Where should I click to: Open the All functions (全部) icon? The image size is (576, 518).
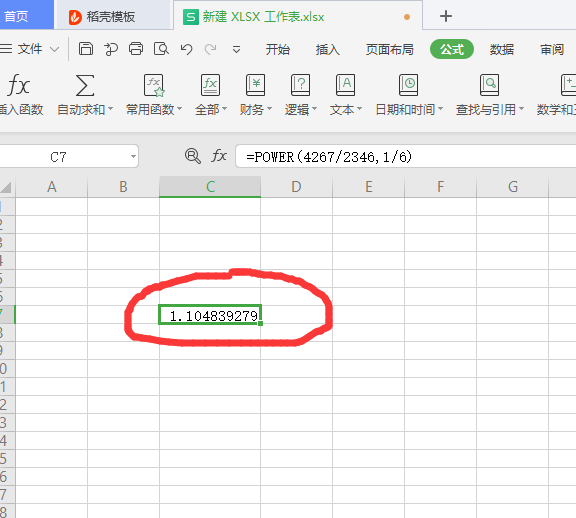[210, 85]
